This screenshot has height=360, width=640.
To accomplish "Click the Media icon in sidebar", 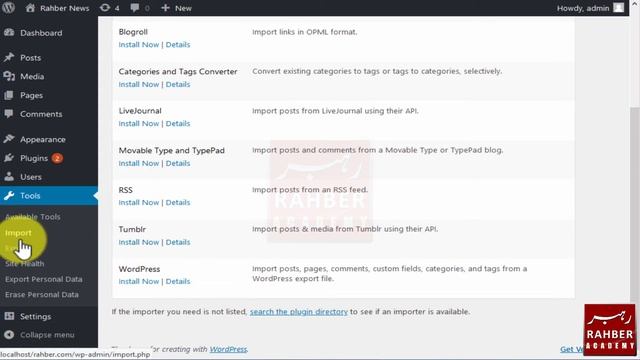I will tap(9, 76).
